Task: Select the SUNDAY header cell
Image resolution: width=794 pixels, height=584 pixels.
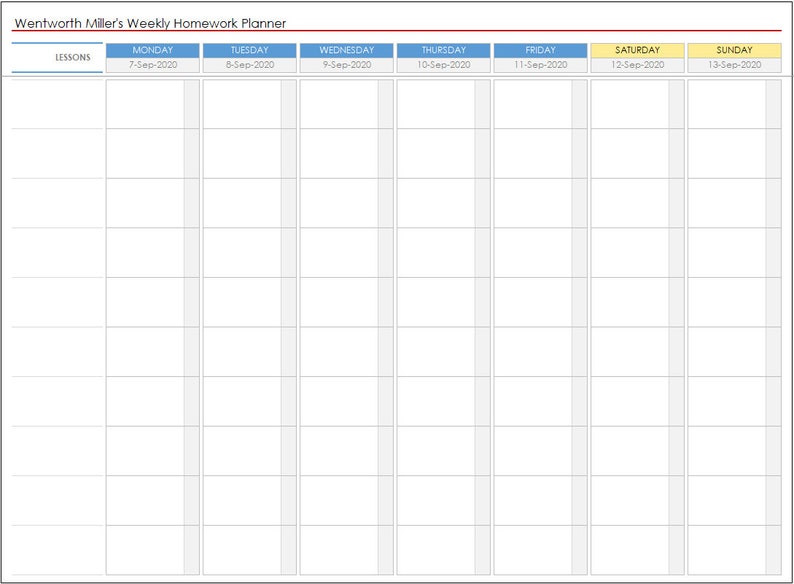Action: coord(734,50)
